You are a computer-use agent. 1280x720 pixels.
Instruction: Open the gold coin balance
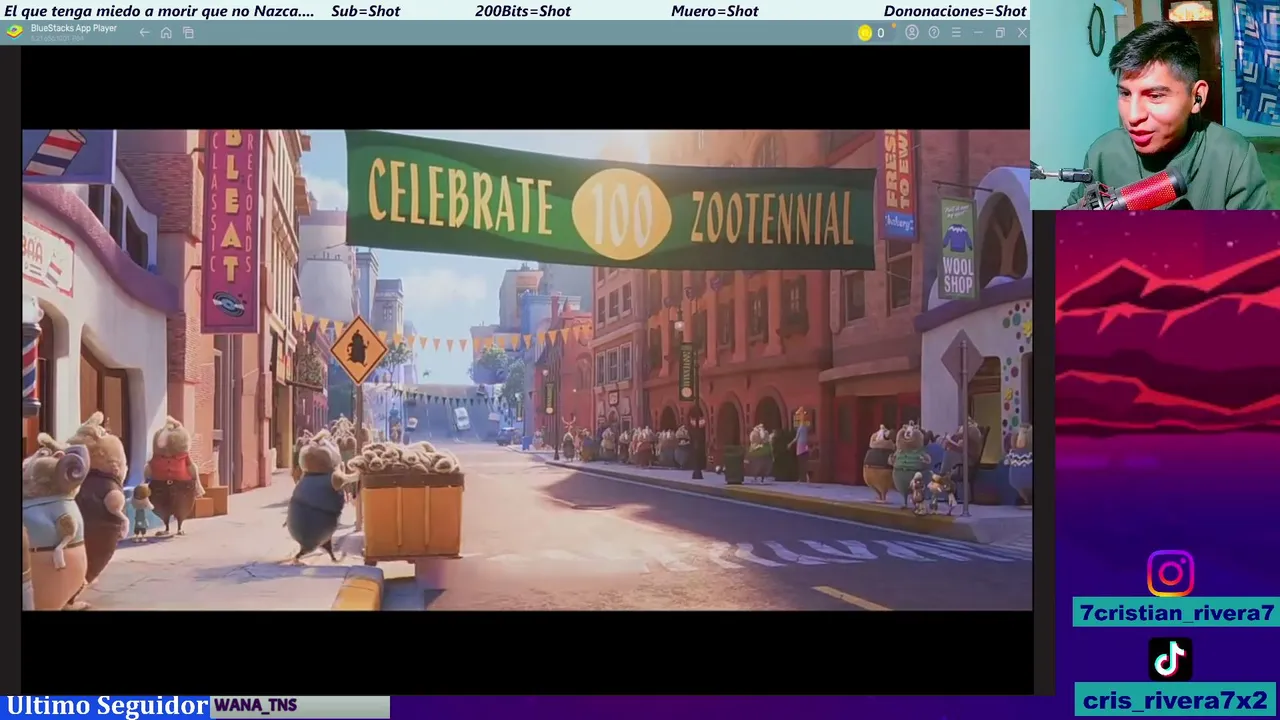(x=871, y=33)
